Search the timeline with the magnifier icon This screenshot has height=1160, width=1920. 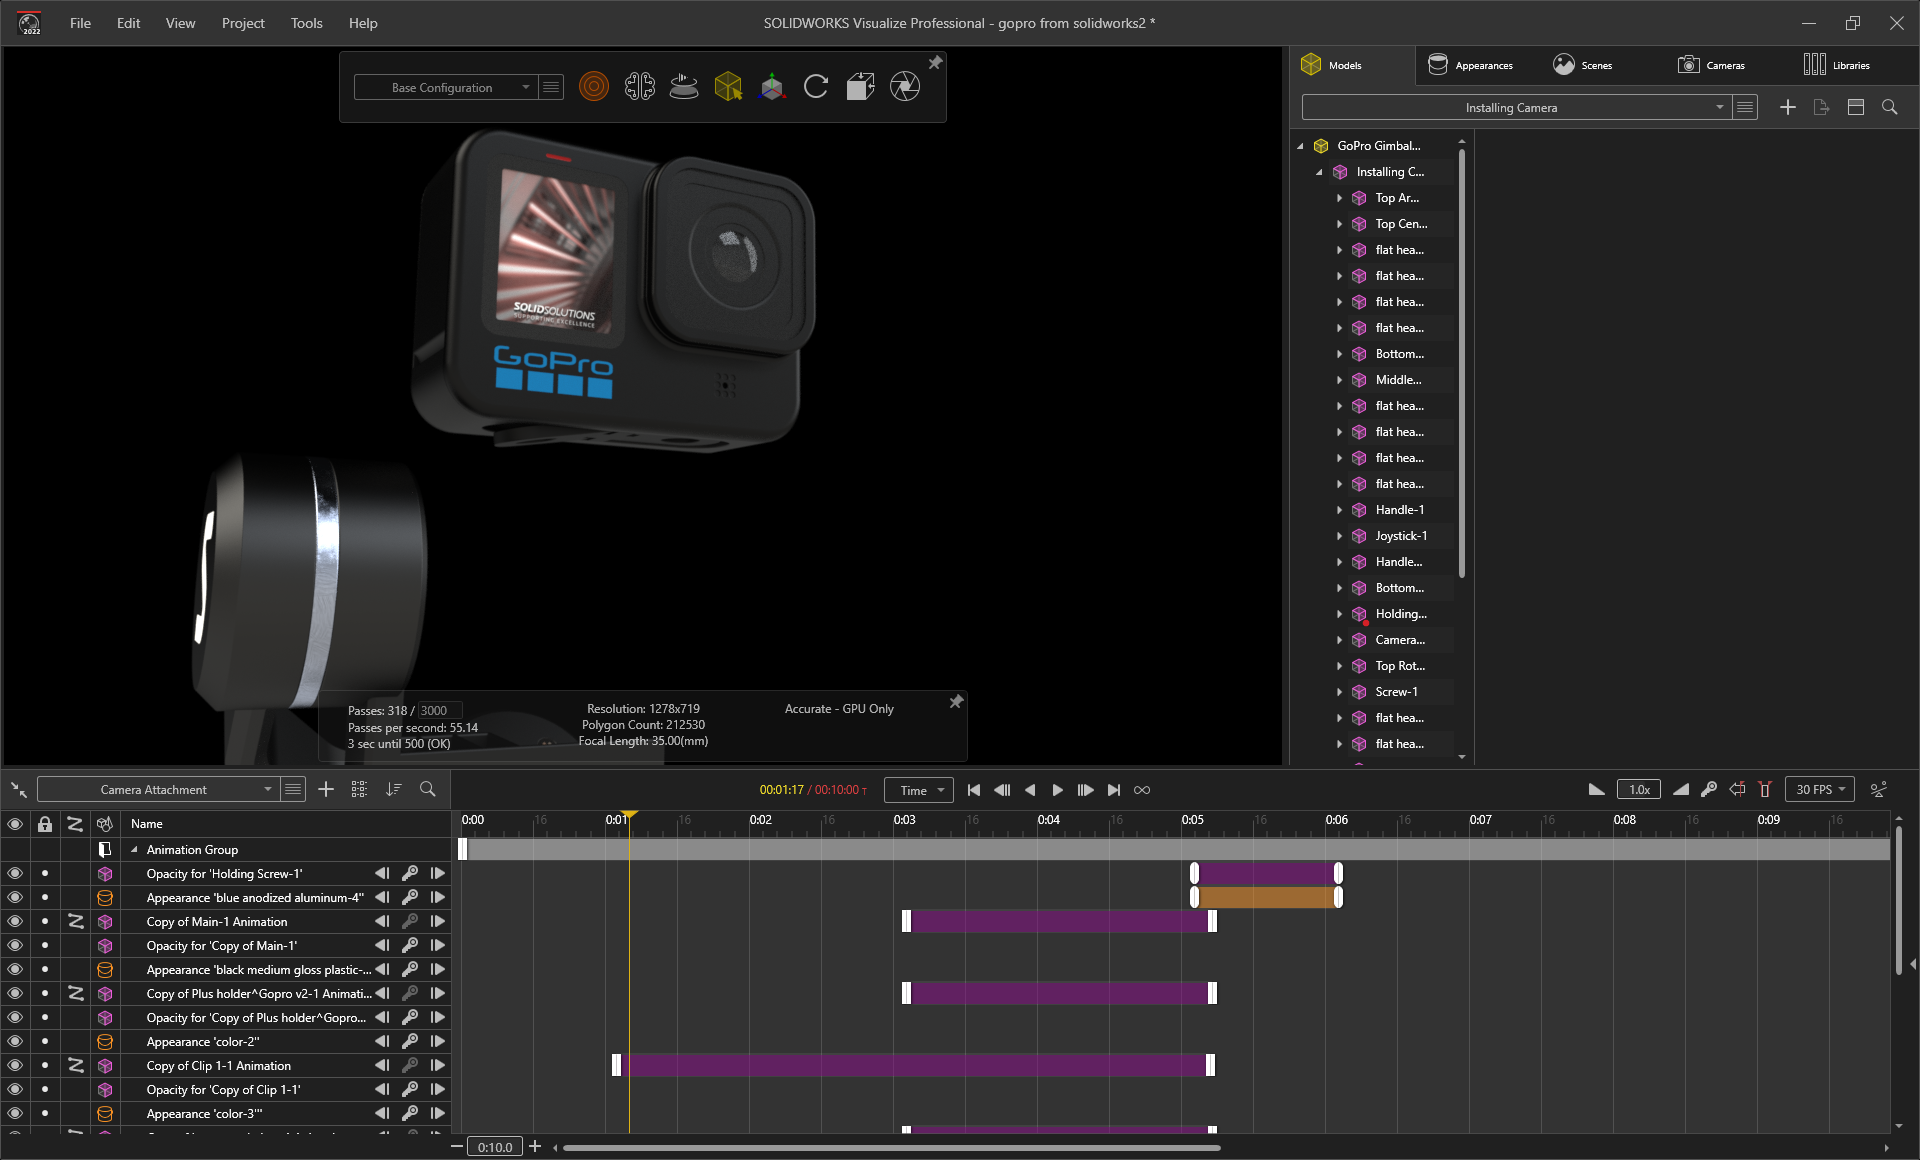click(427, 789)
